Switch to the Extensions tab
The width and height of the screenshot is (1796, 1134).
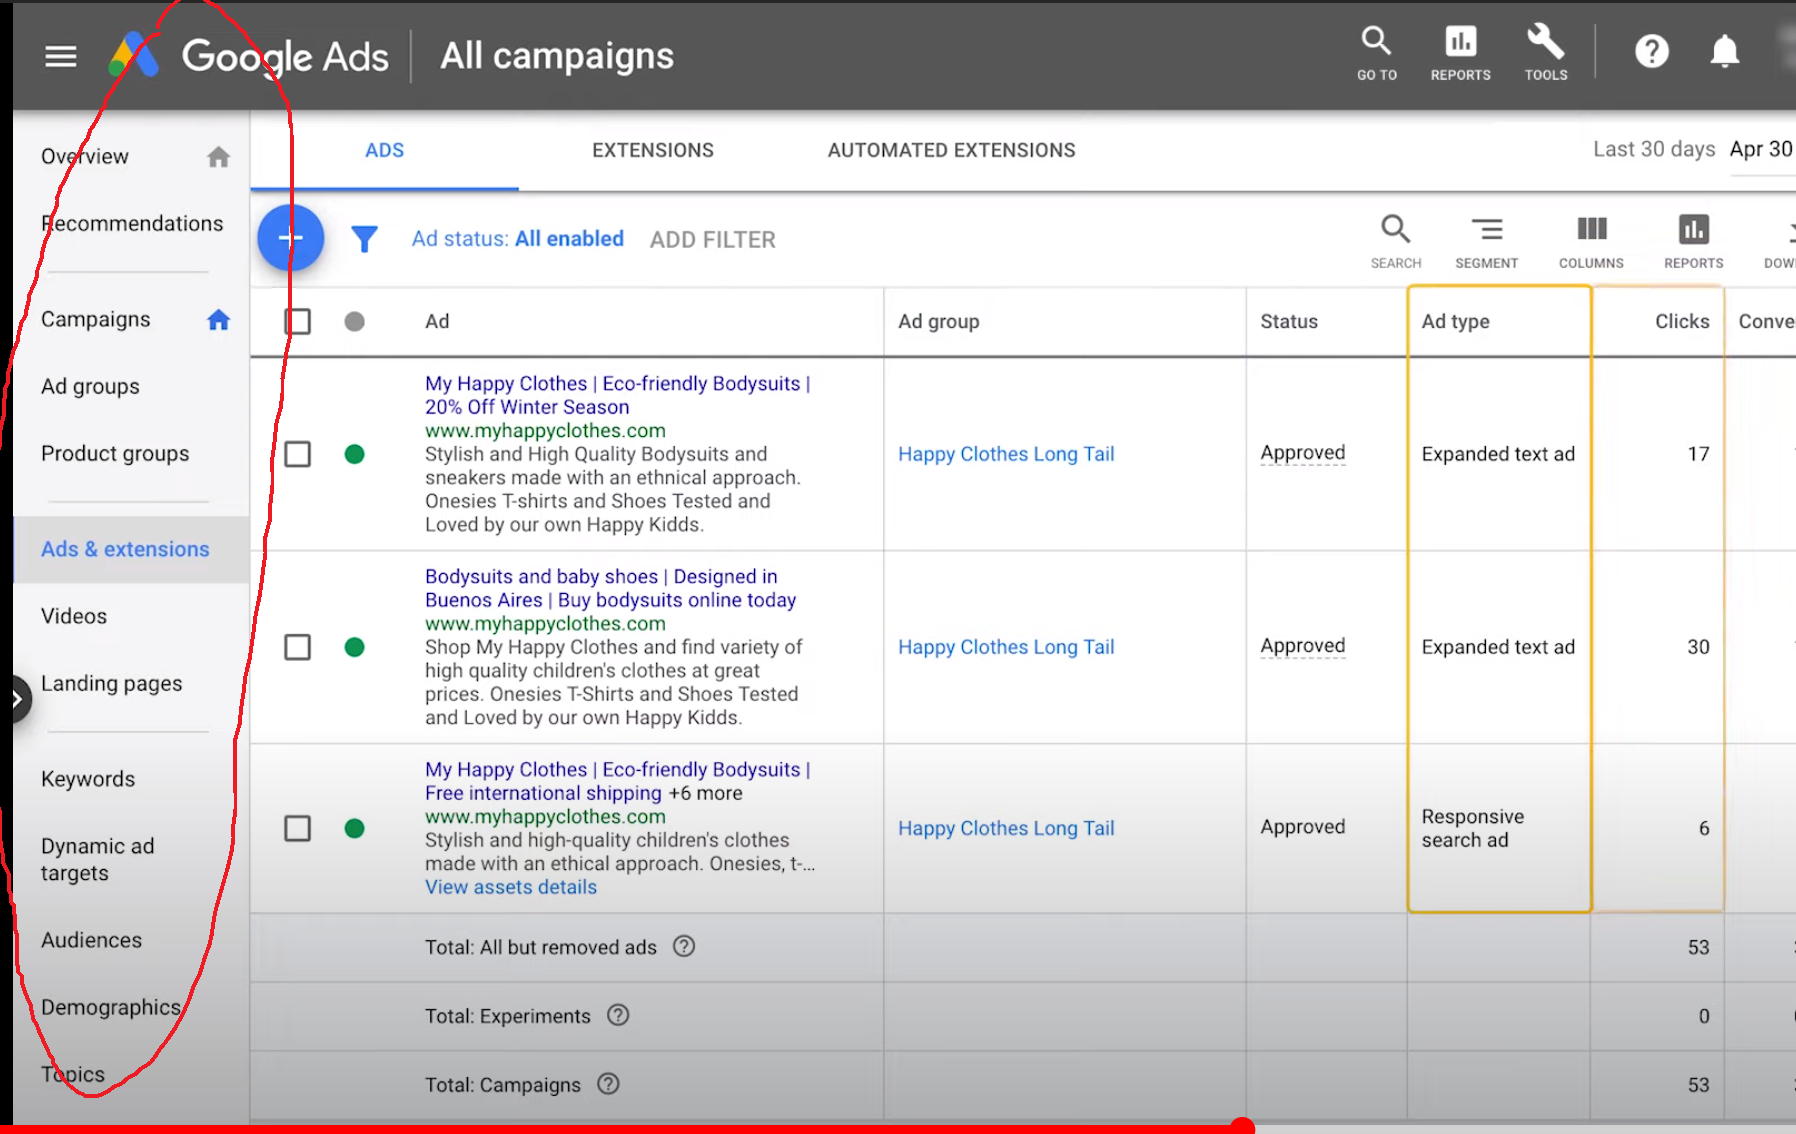point(652,150)
